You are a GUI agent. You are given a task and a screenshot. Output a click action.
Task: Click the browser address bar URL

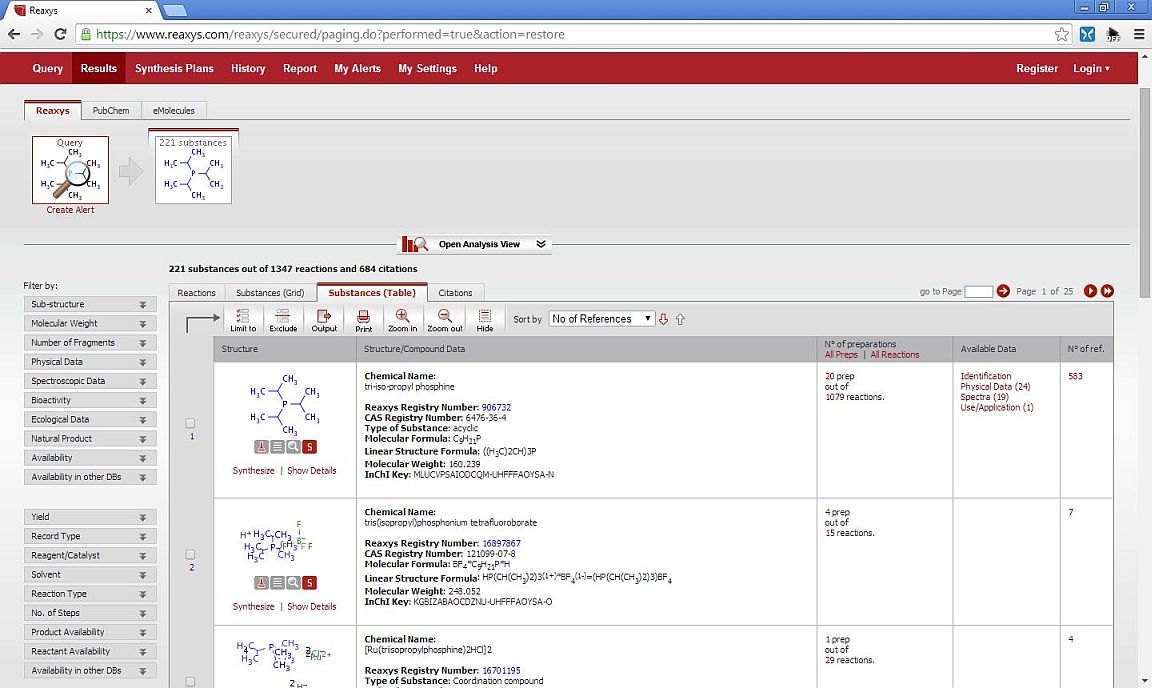[x=331, y=34]
